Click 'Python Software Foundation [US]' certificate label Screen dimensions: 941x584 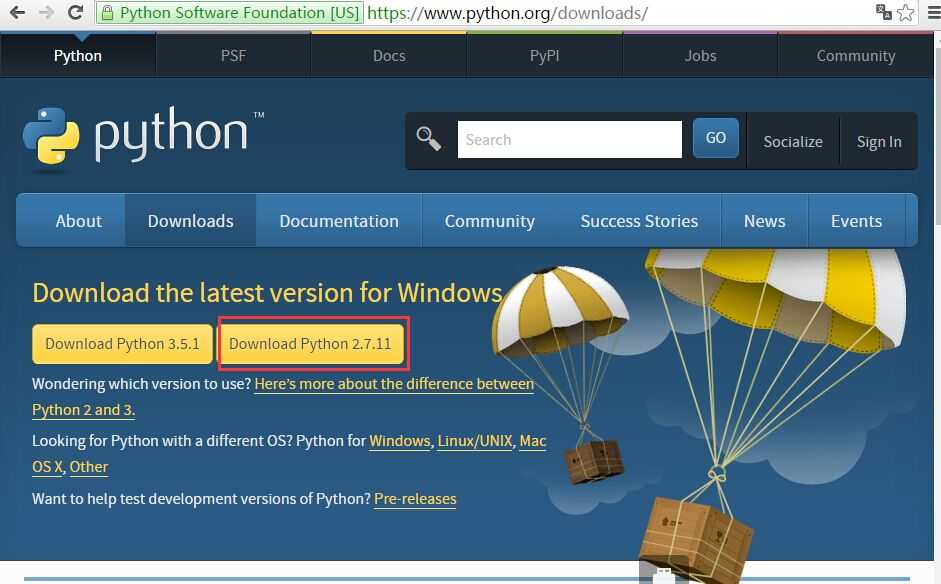(x=239, y=13)
